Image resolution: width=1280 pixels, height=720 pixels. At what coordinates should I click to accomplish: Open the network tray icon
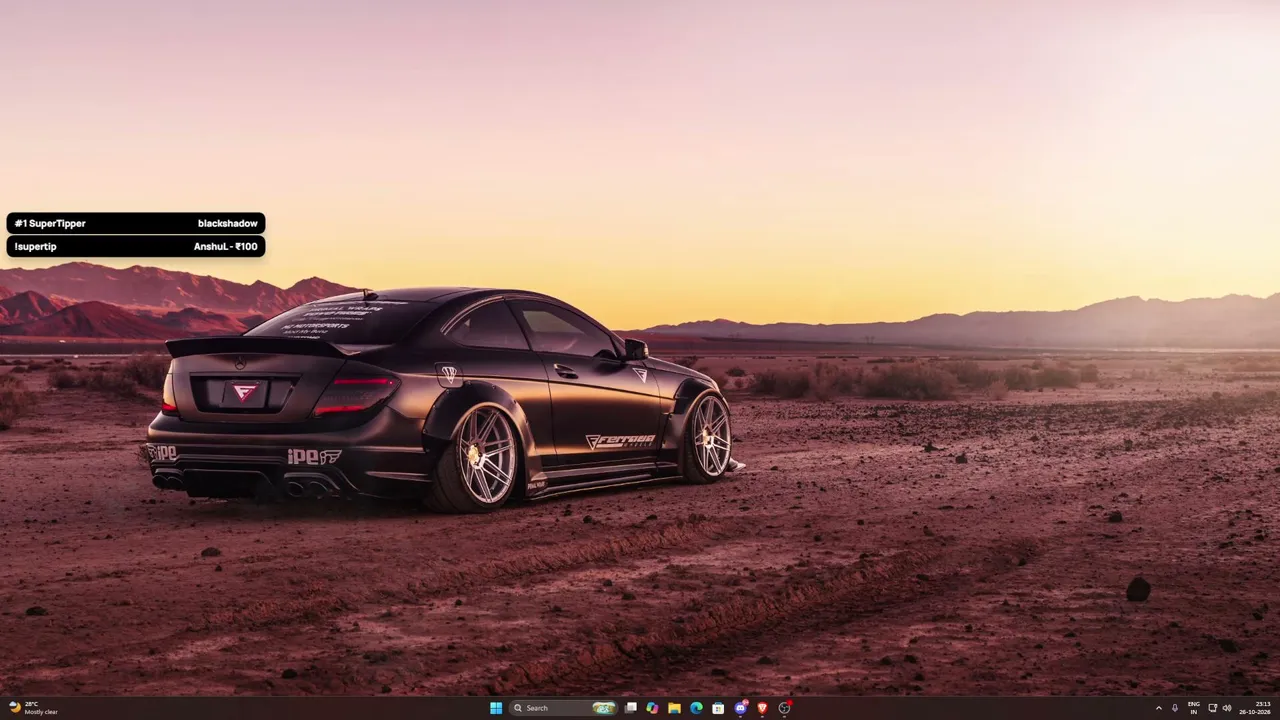(1213, 708)
